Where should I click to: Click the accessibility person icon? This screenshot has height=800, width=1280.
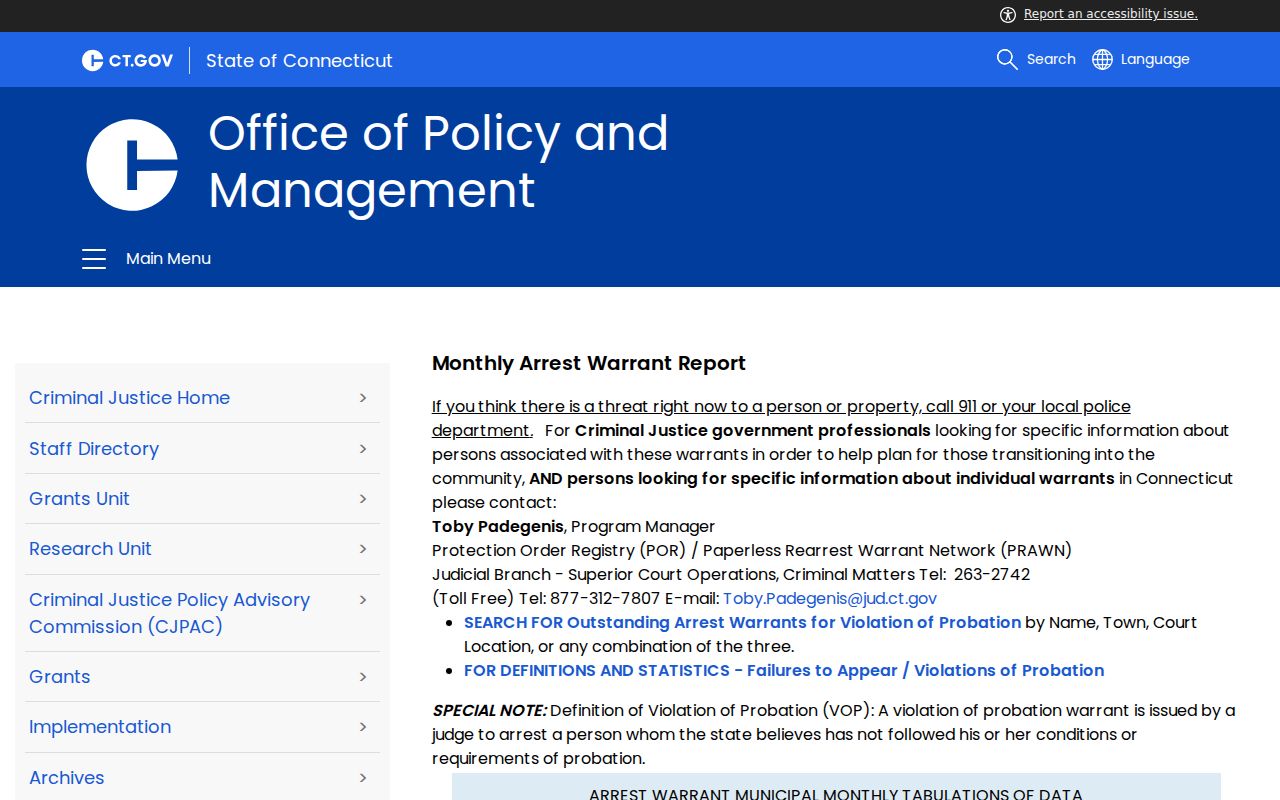pos(1008,14)
